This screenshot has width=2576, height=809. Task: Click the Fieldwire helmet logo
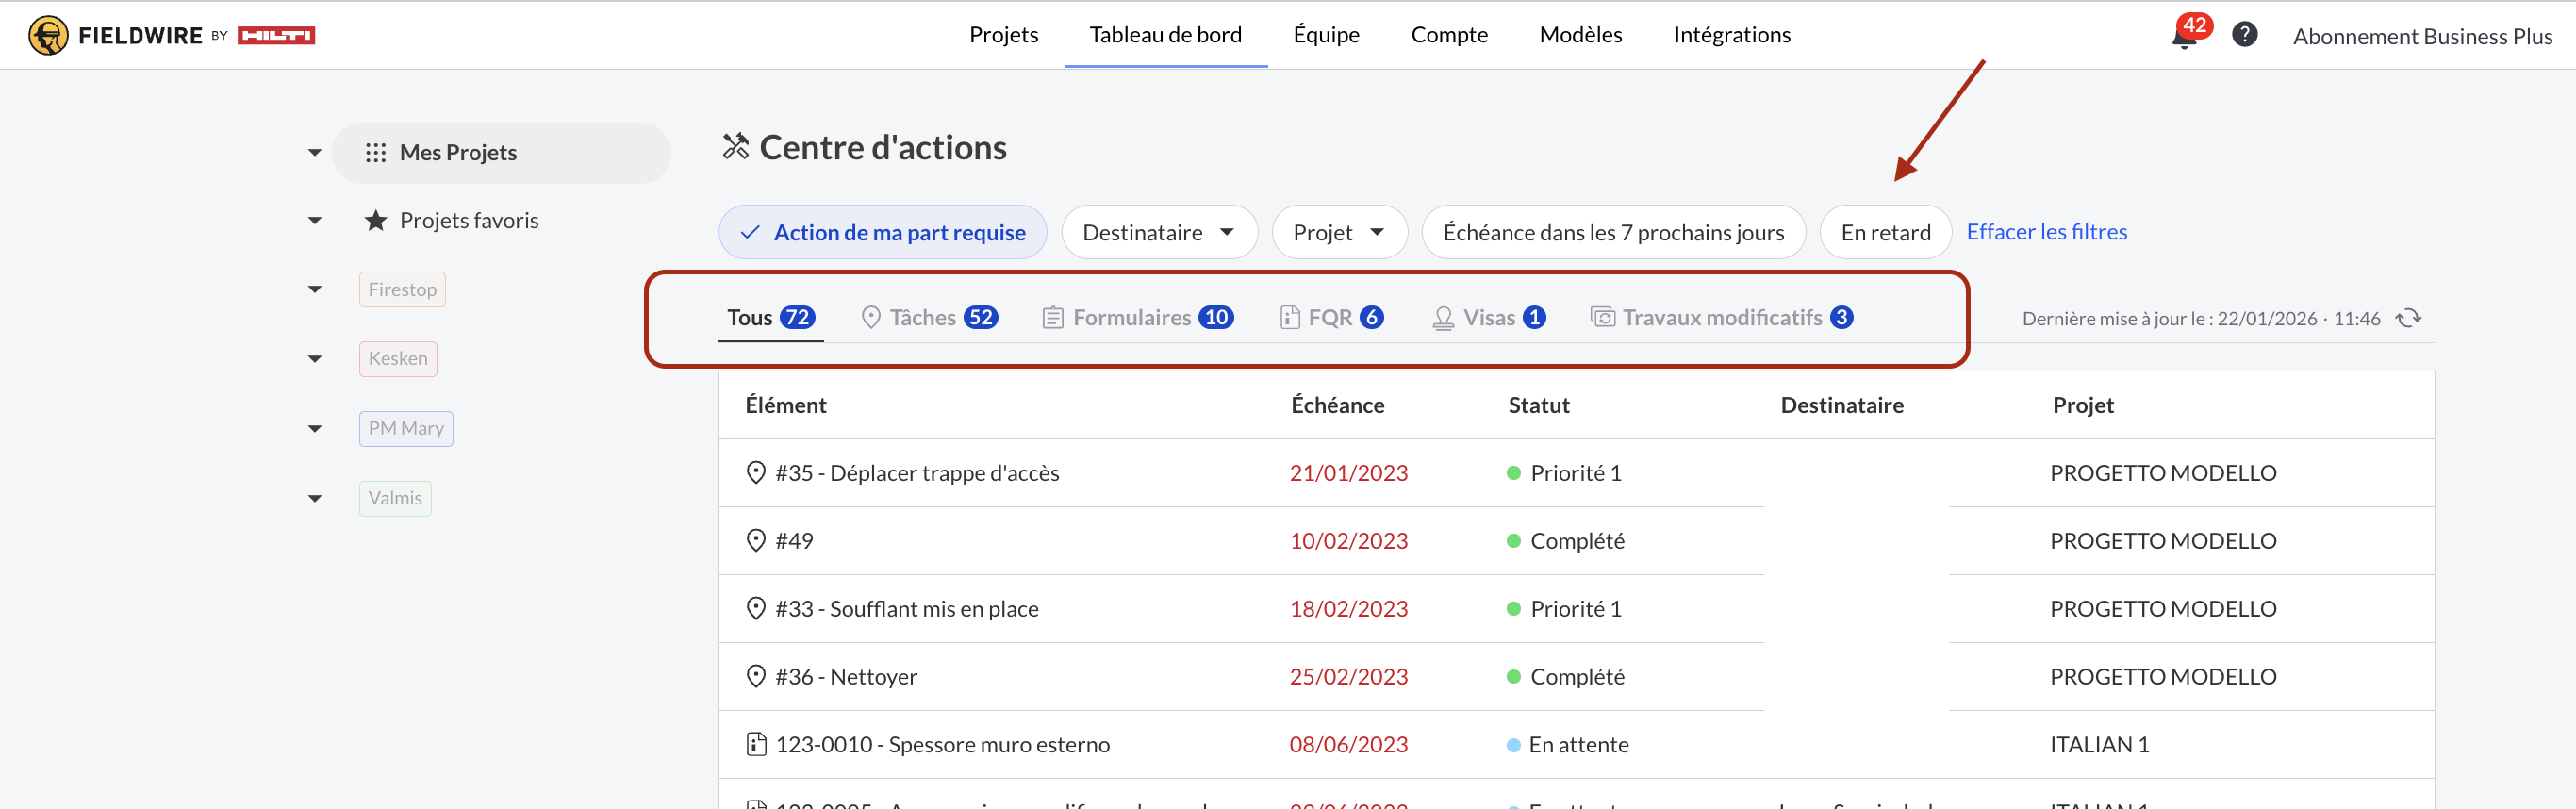[48, 36]
